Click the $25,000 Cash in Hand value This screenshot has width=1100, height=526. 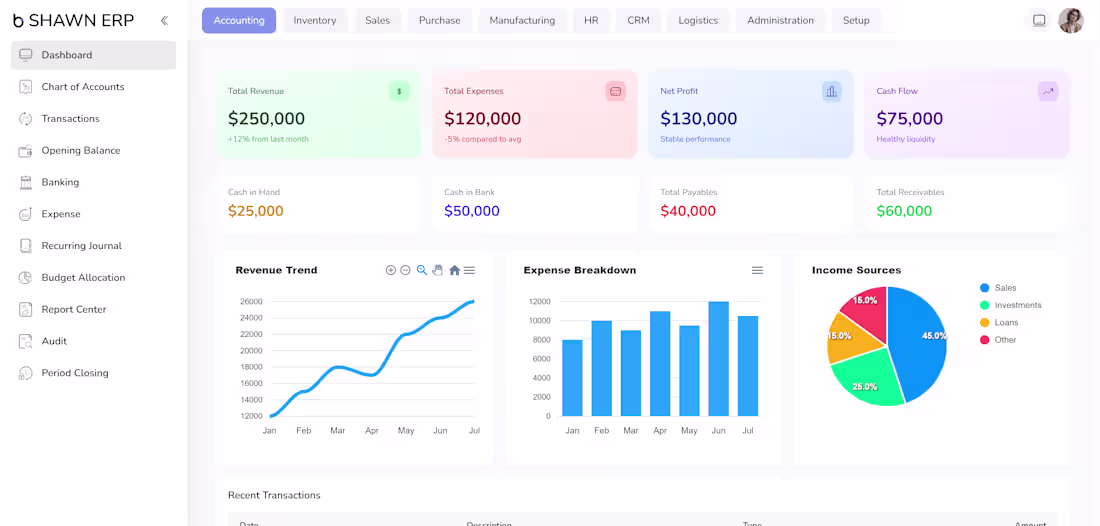click(256, 211)
